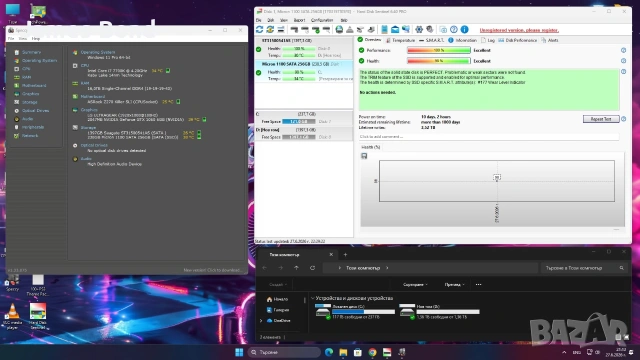
Task: Switch to the Overview tab in Sentinel
Action: coord(369,40)
